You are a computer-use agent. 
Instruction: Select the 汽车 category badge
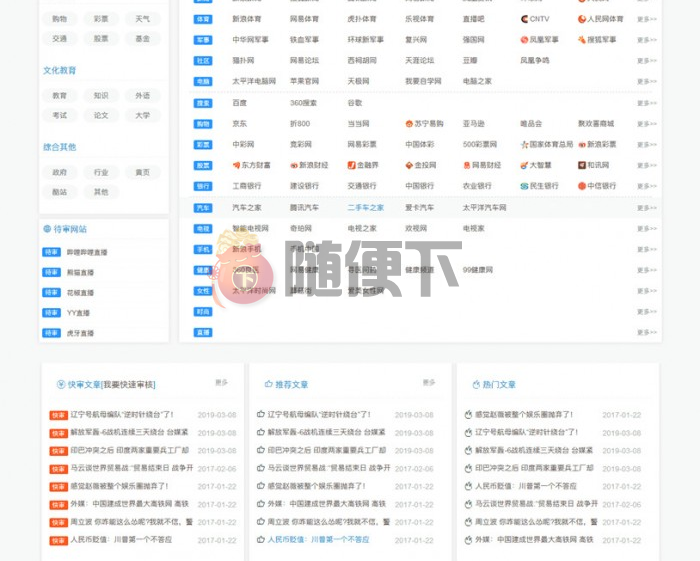(x=203, y=208)
